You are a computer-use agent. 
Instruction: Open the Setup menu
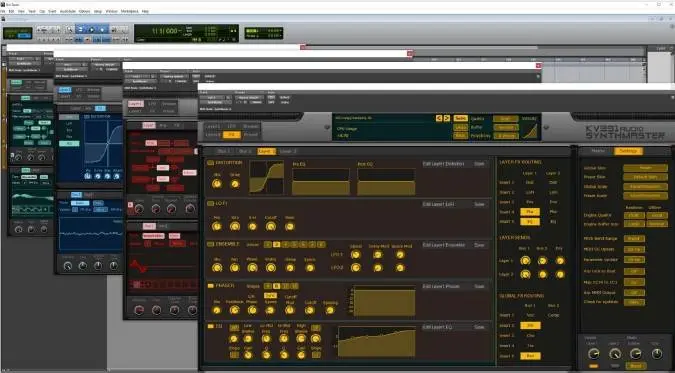98,11
